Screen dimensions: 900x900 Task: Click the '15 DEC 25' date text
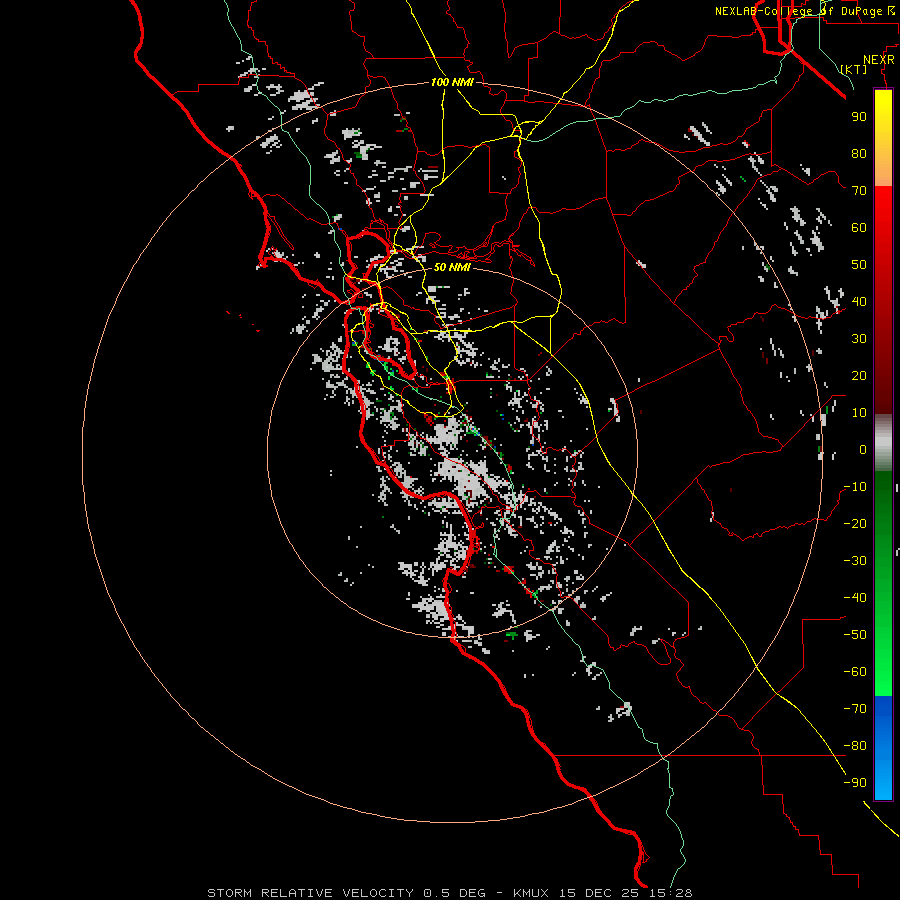click(x=600, y=893)
